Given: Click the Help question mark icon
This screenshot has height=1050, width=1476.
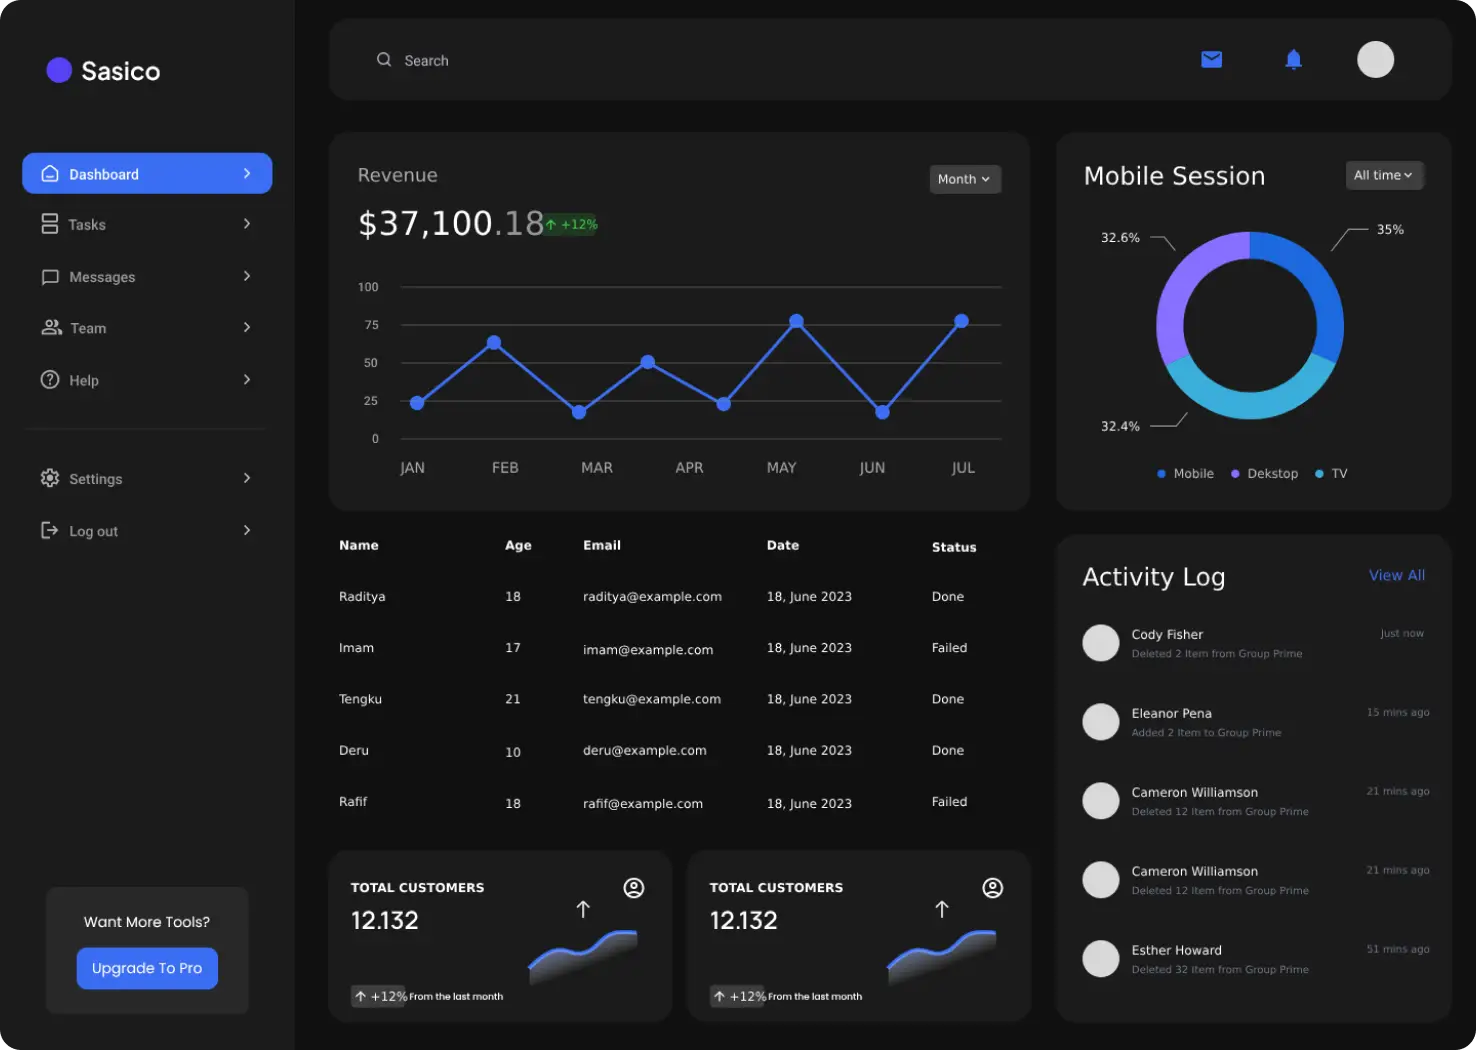Looking at the screenshot, I should pos(50,380).
